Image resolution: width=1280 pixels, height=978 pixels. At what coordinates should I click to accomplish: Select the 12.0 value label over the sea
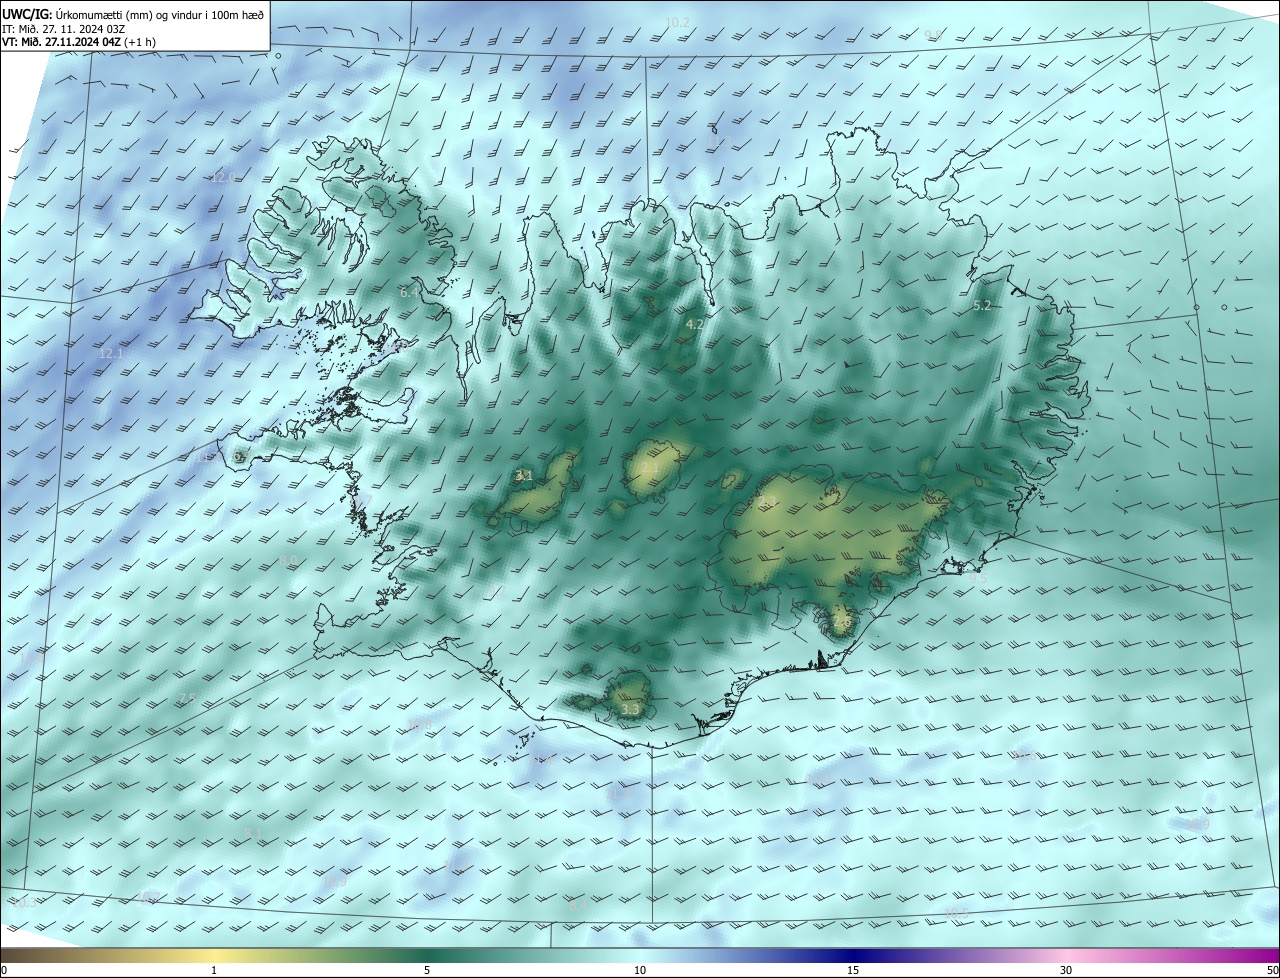click(223, 177)
